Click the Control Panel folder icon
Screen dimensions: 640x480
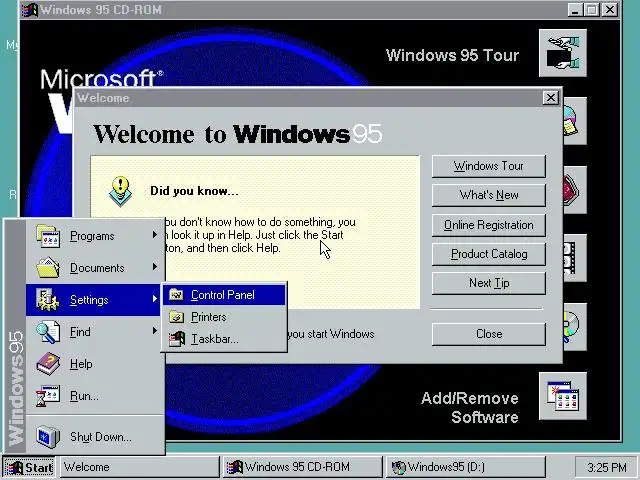176,294
